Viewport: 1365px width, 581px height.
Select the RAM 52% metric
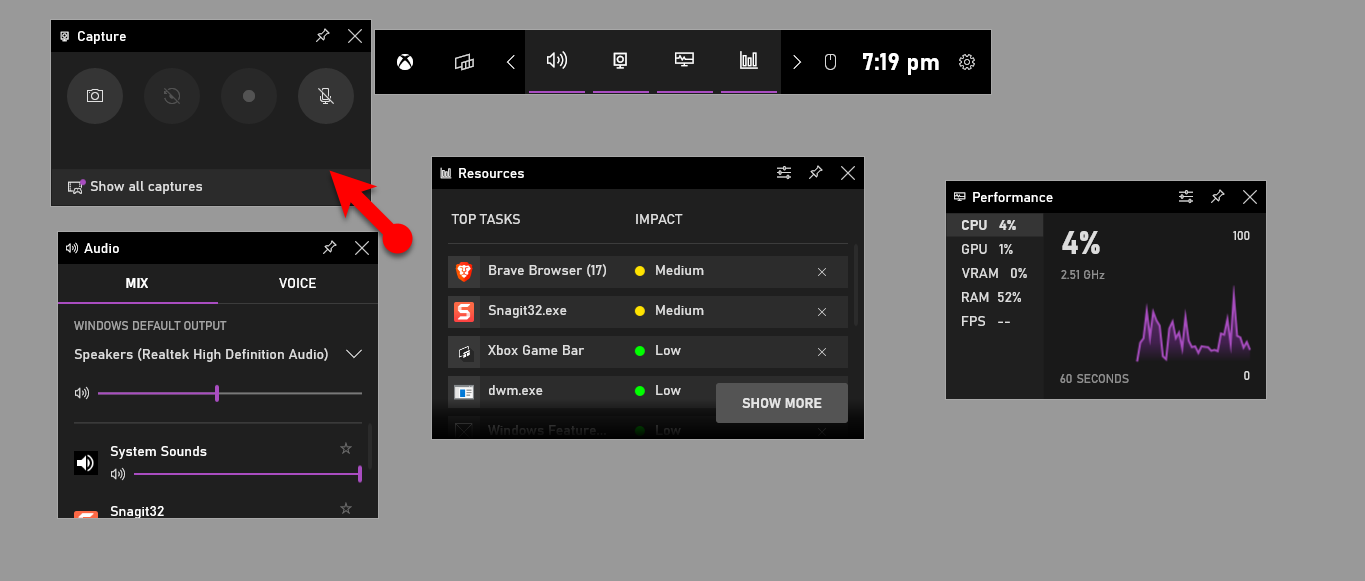point(995,297)
